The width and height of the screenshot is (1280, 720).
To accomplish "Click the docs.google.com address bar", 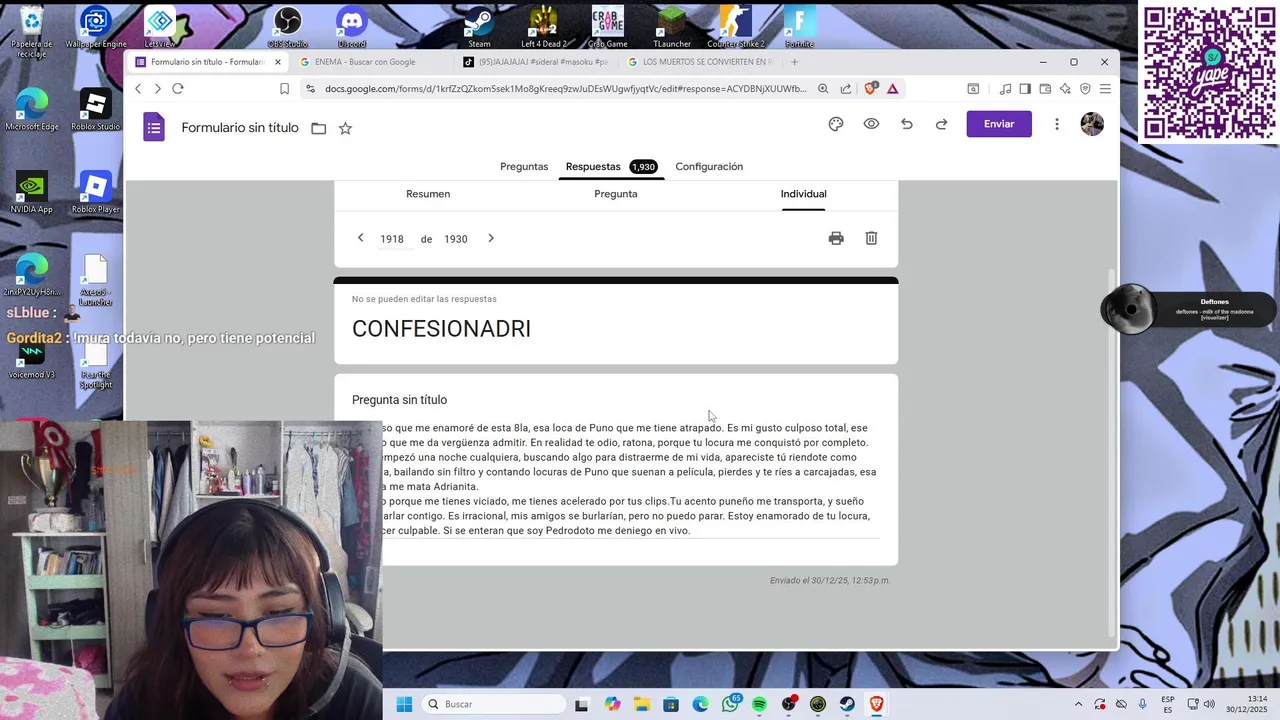I will [x=565, y=89].
